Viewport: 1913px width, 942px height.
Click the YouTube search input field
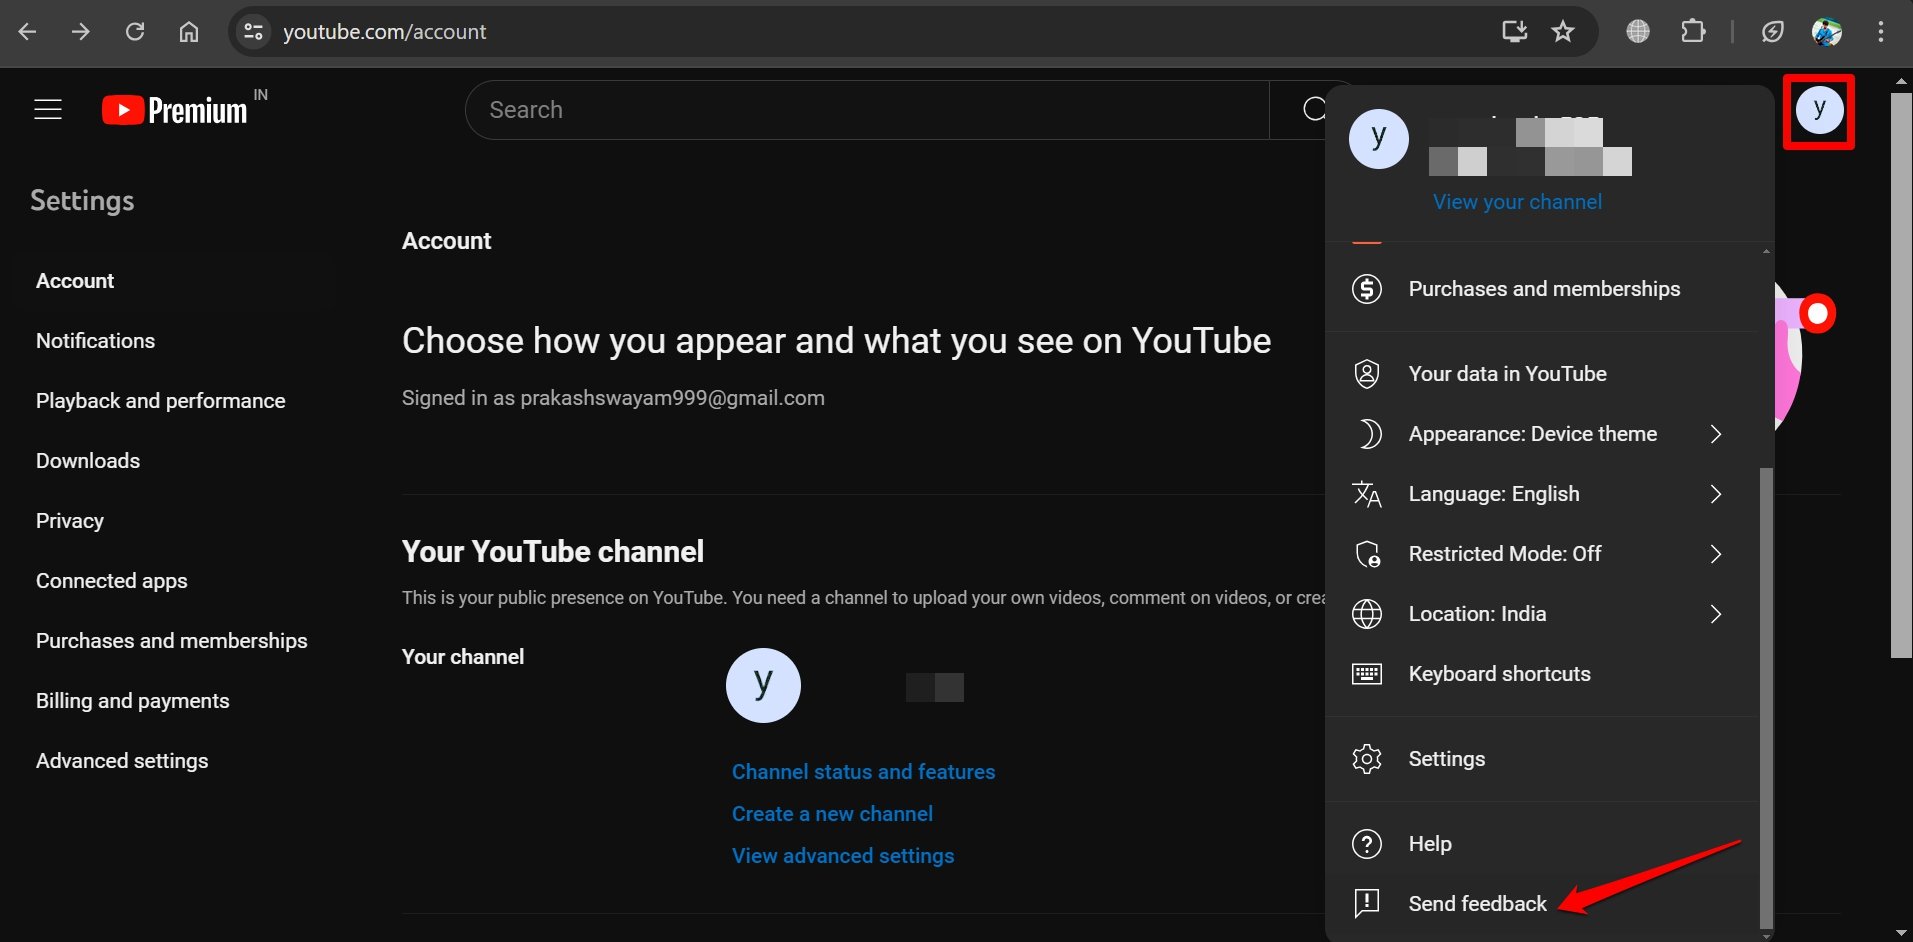867,110
